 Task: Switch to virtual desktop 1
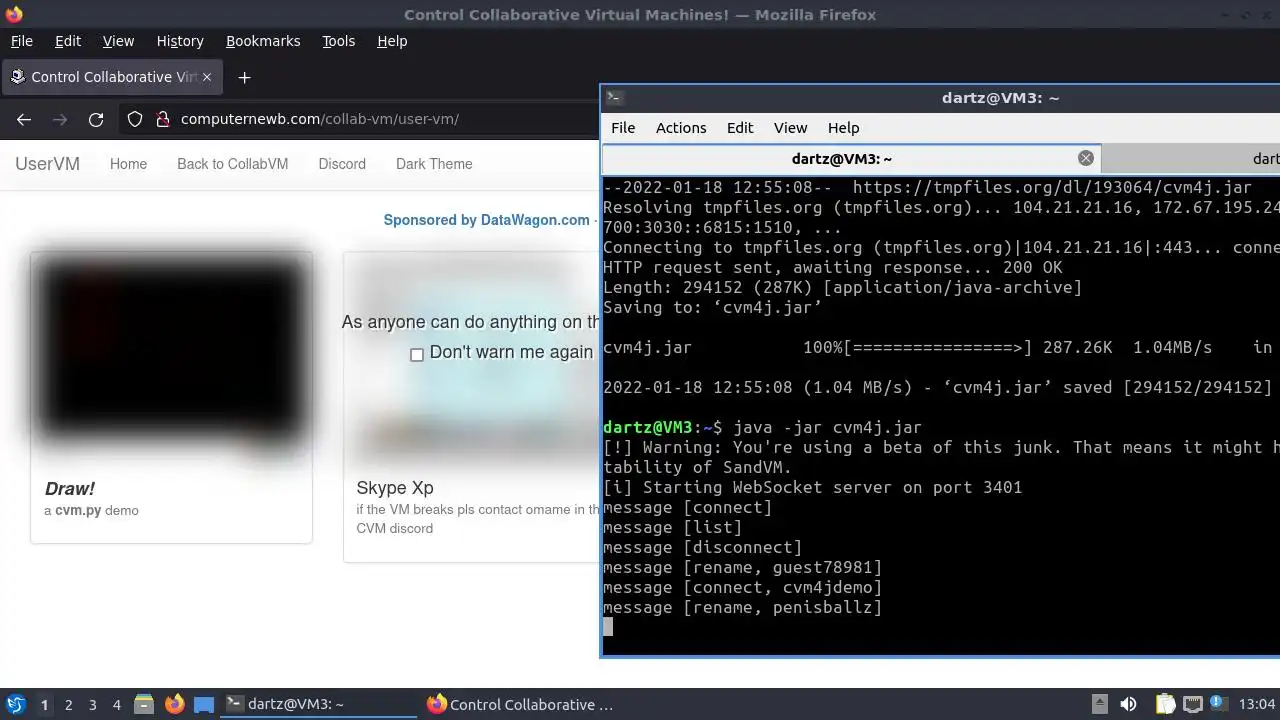click(x=44, y=705)
